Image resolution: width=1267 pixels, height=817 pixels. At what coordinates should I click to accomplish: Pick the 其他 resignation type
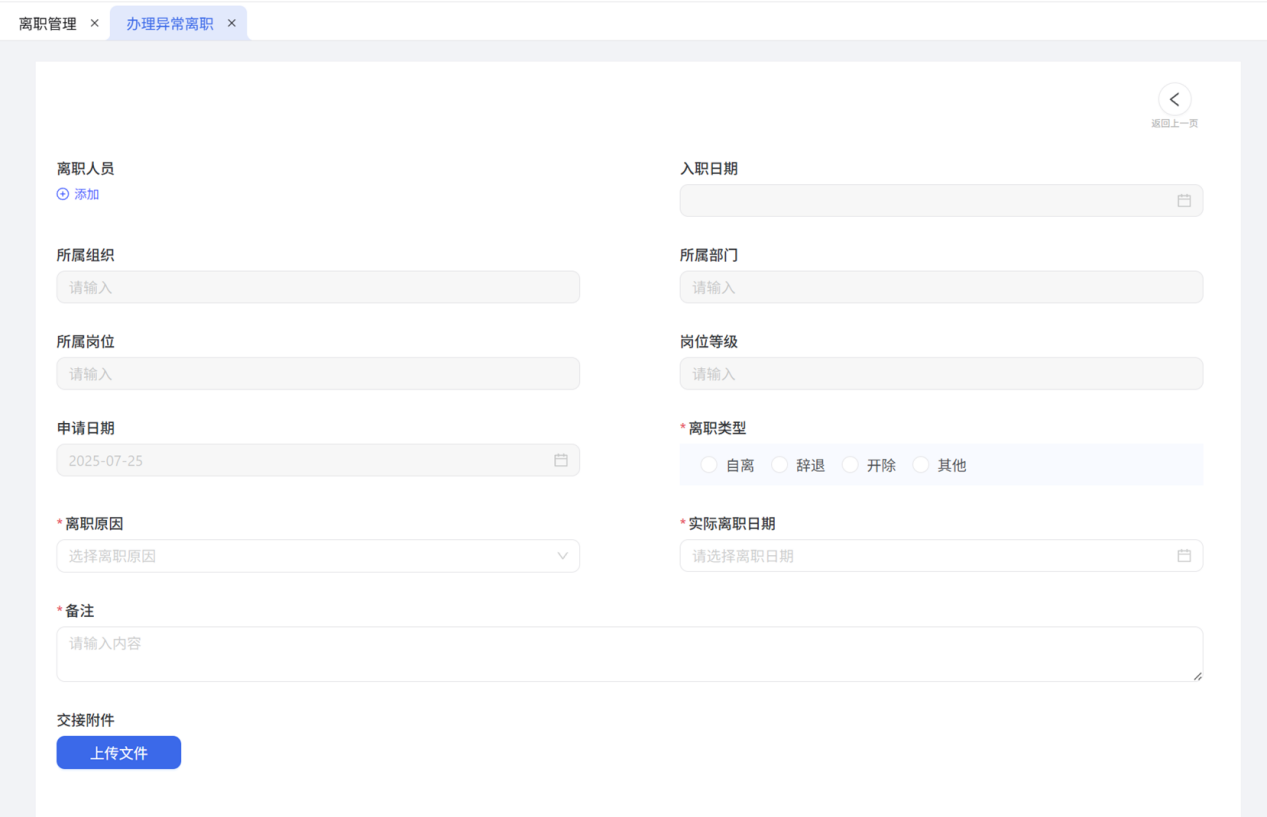coord(921,465)
